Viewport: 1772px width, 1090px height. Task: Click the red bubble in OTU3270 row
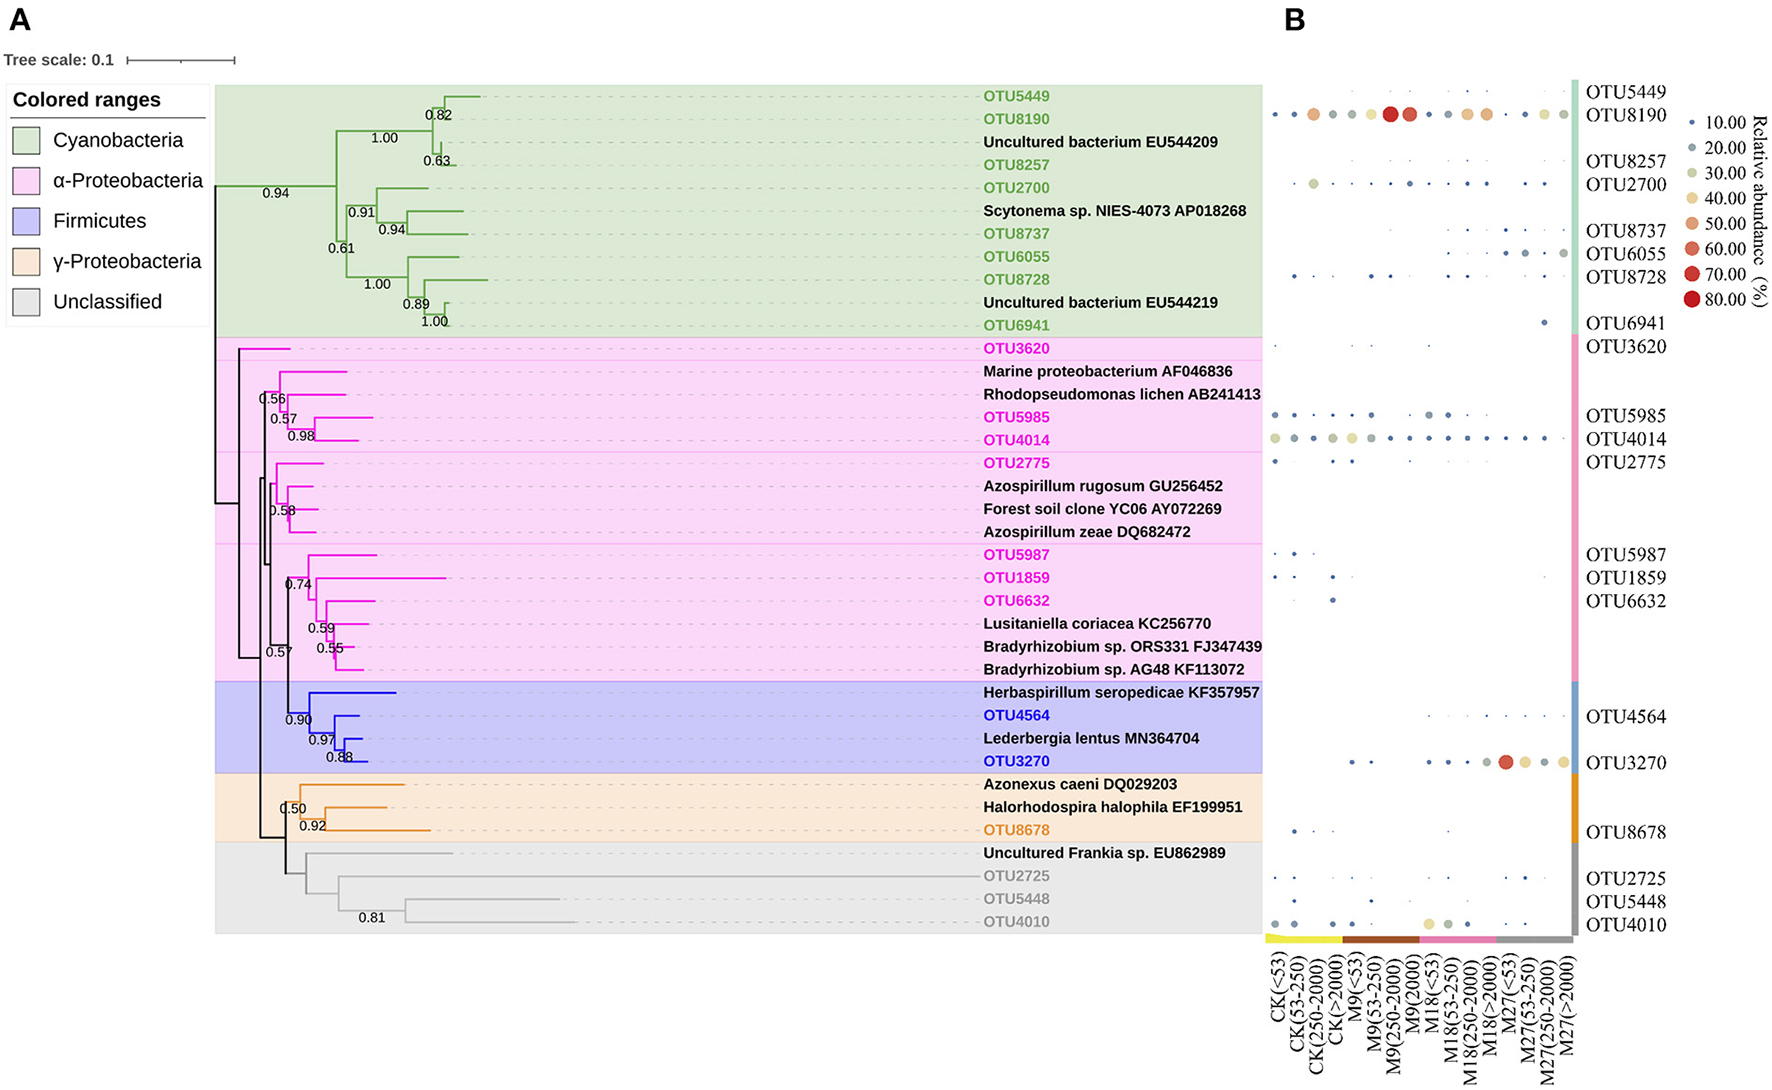(1506, 762)
